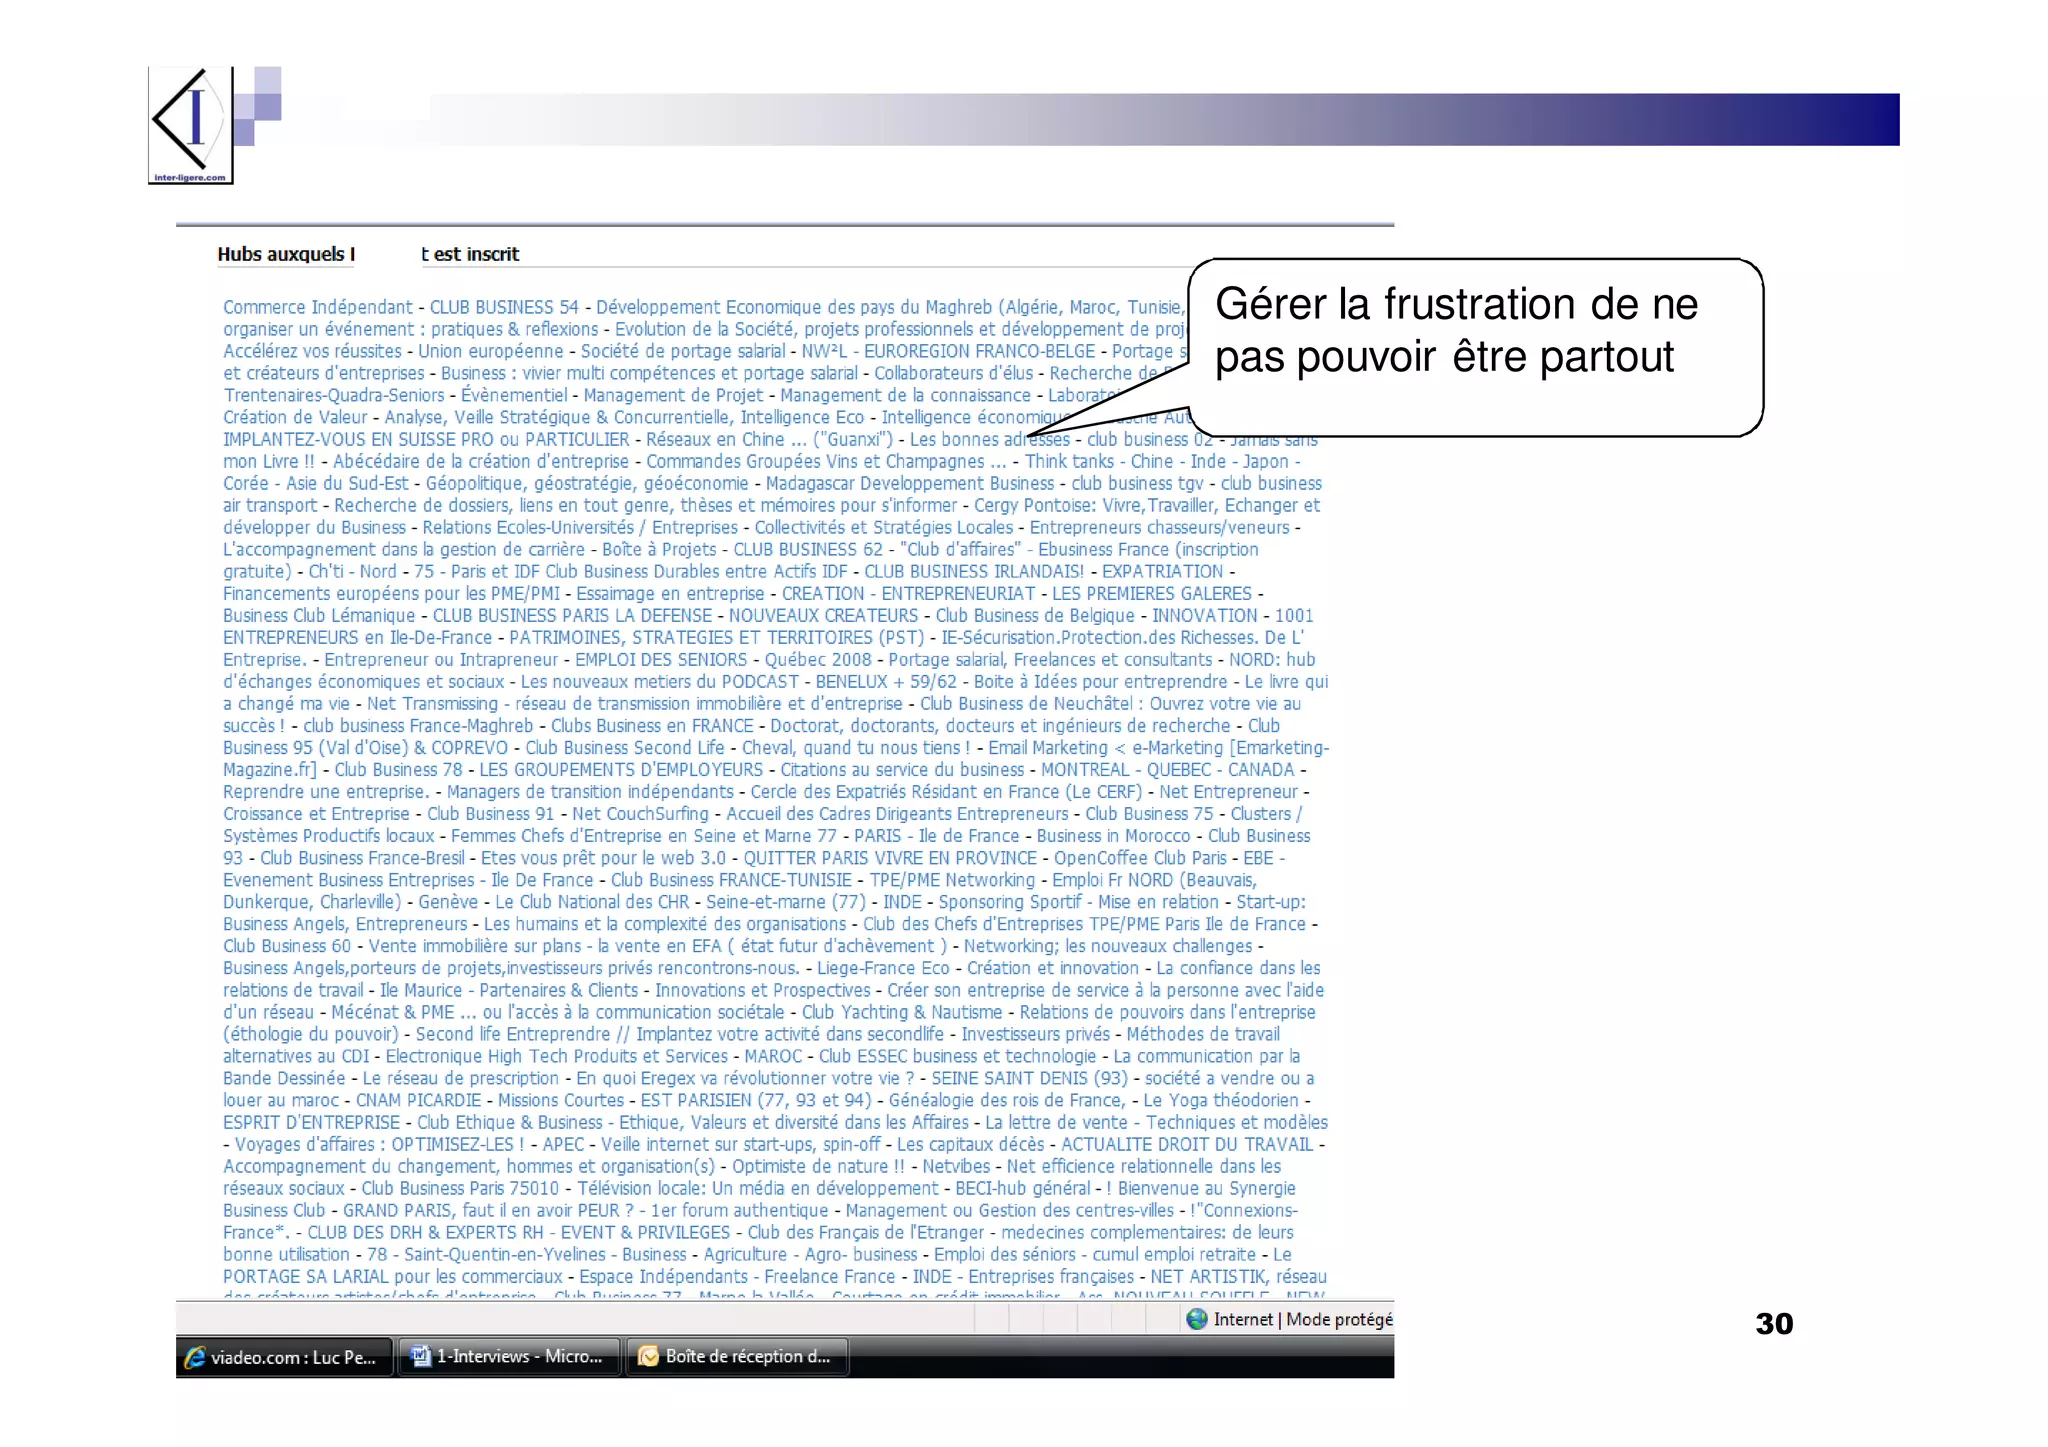Open the OpenCoffee Club Paris link

1139,857
